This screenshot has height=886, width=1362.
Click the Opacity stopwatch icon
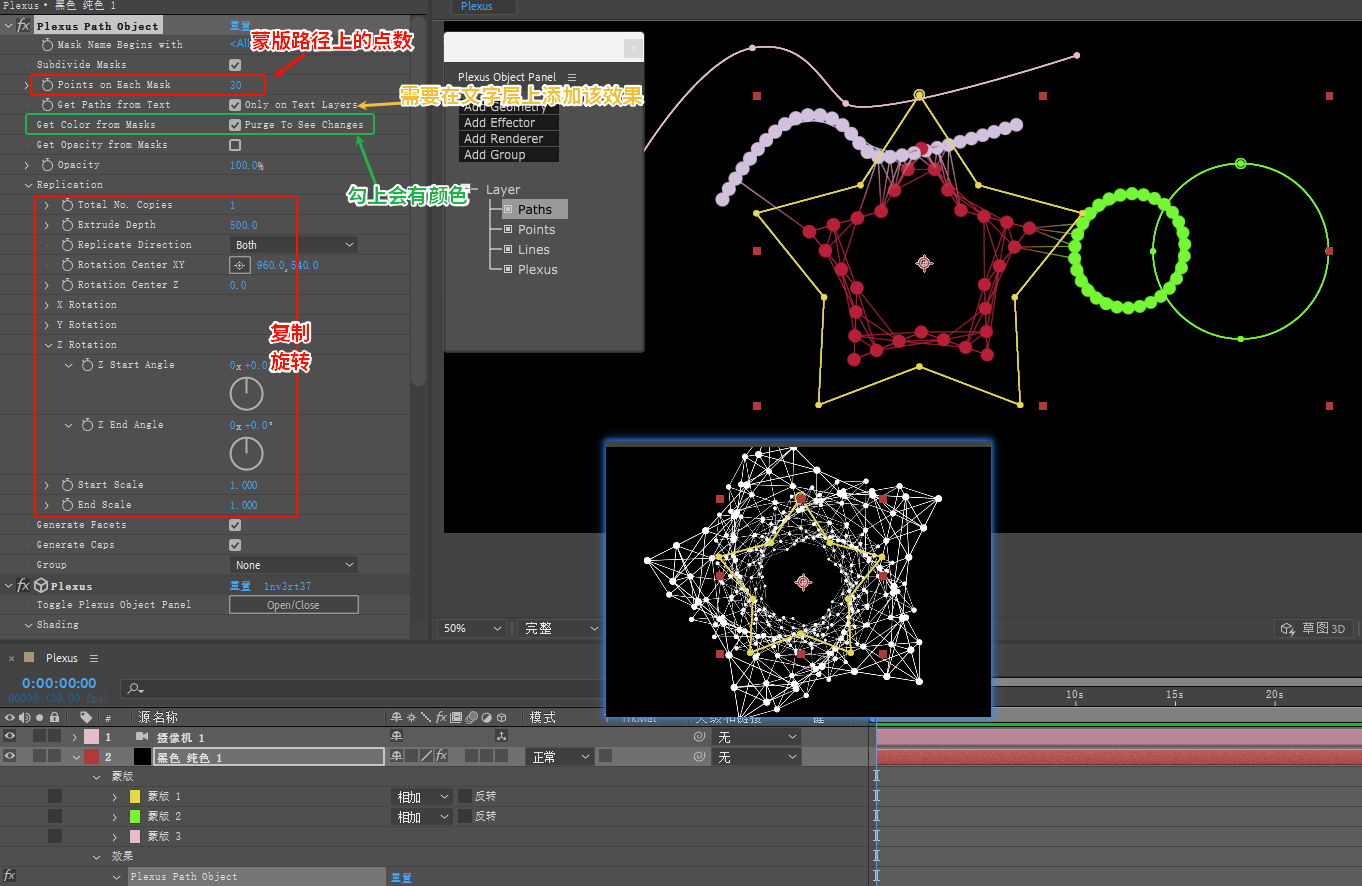pyautogui.click(x=47, y=165)
